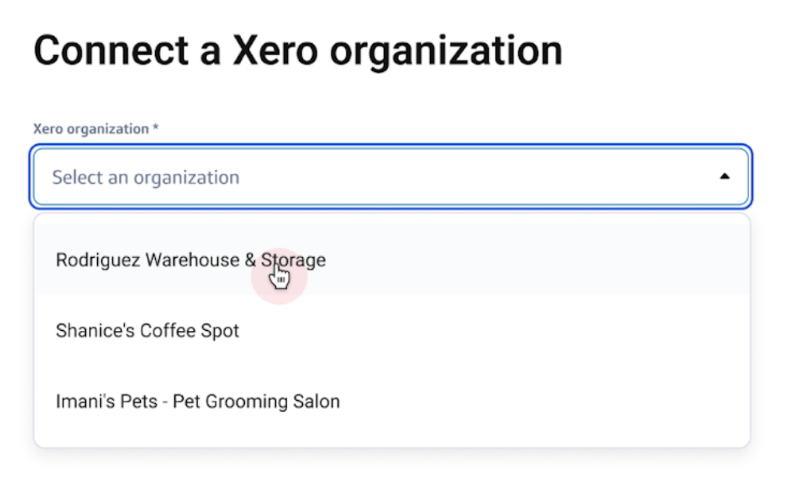Pick Imani's Pets - Pet Grooming Salon
This screenshot has height=490, width=808.
pyautogui.click(x=197, y=402)
